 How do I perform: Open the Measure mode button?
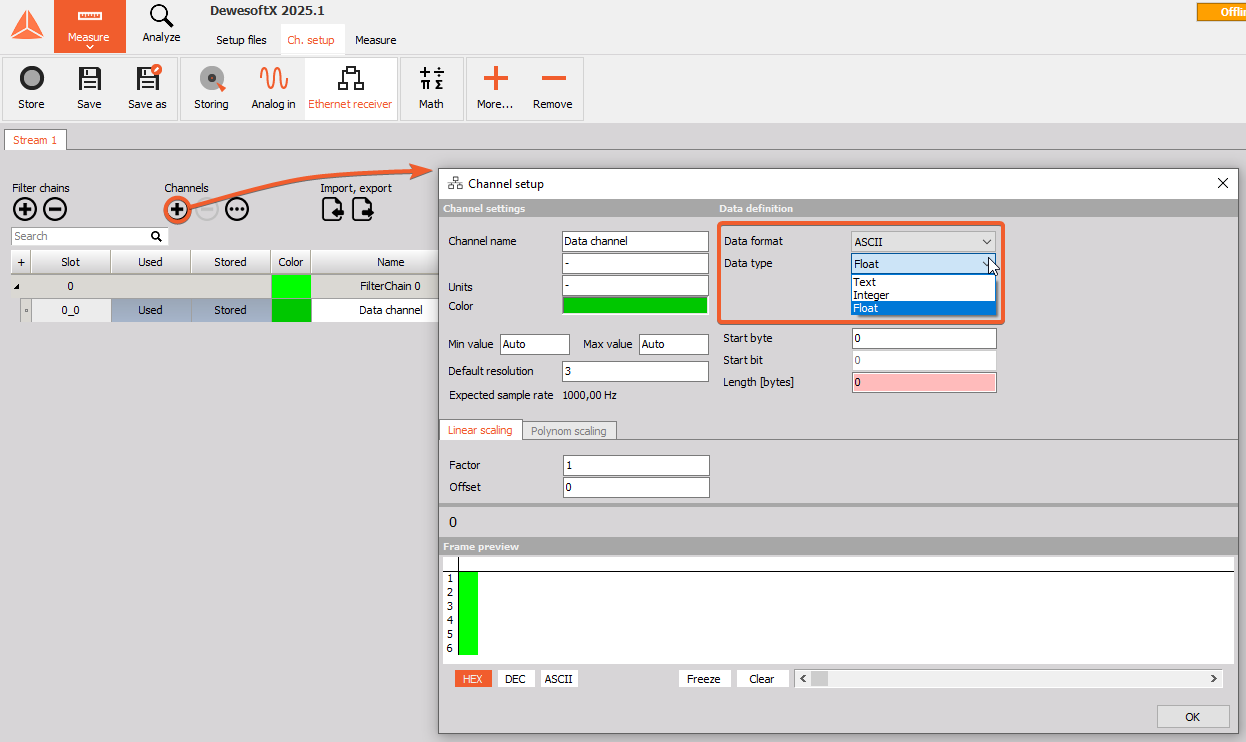pyautogui.click(x=89, y=27)
